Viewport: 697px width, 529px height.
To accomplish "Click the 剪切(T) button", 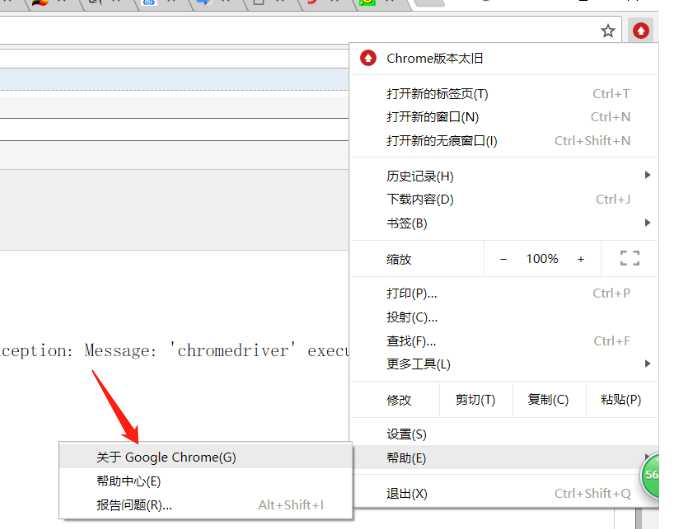I will coord(475,400).
